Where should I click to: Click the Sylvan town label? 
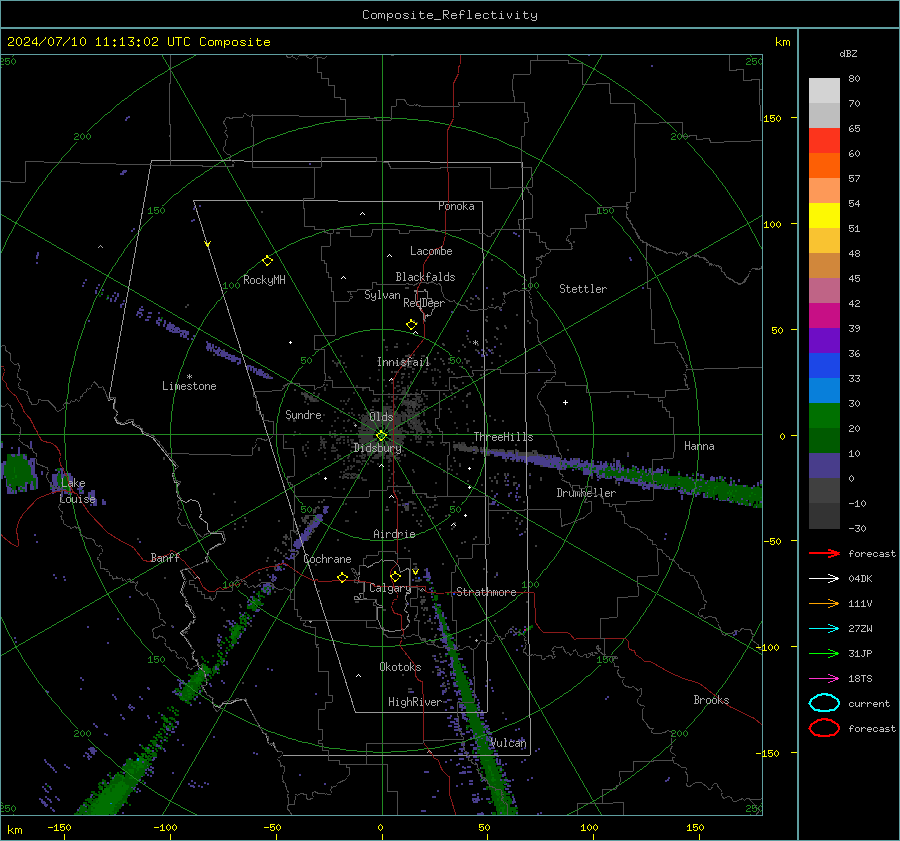(382, 295)
